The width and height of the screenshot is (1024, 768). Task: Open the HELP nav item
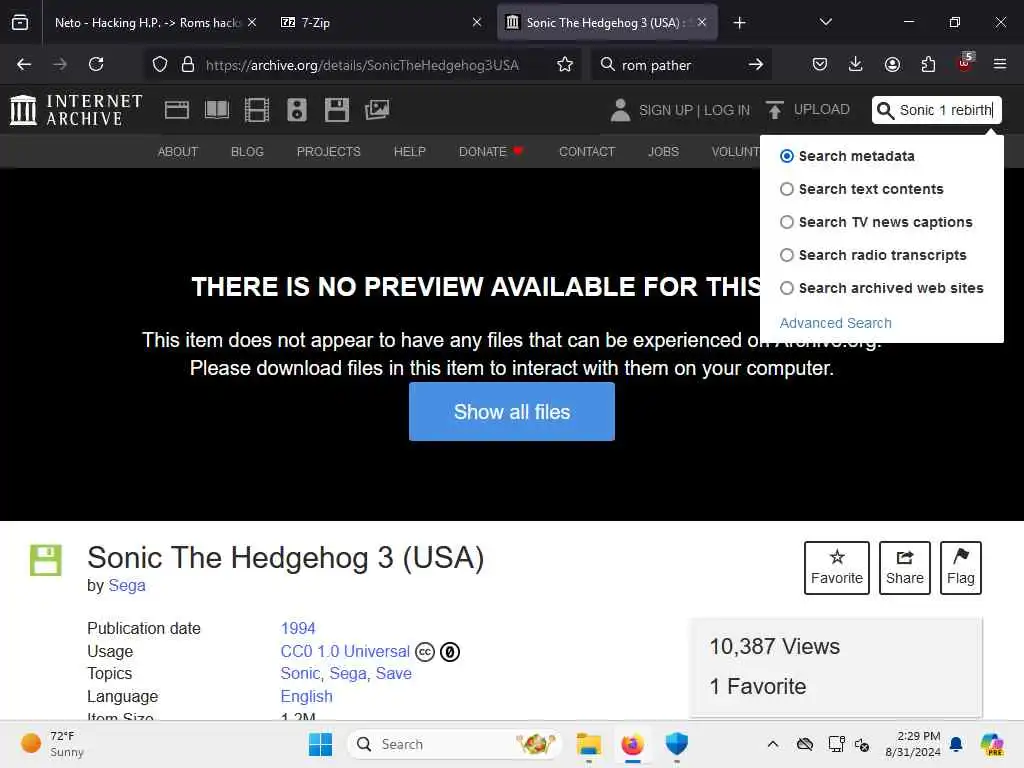pyautogui.click(x=409, y=152)
